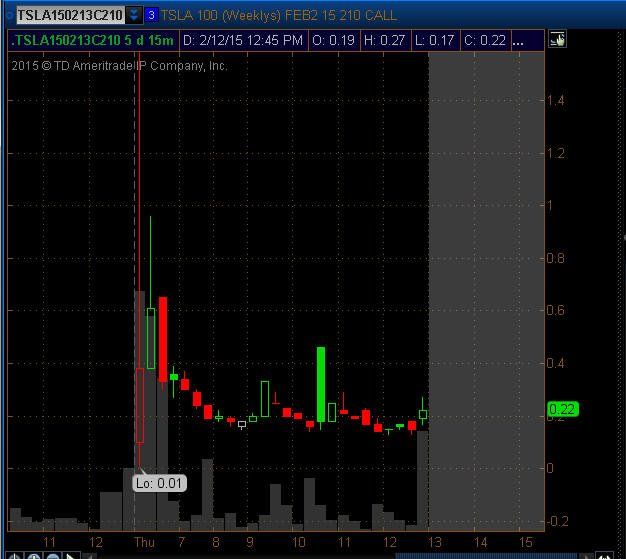626x559 pixels.
Task: Click the 'Thu' date label on time axis
Action: (144, 542)
